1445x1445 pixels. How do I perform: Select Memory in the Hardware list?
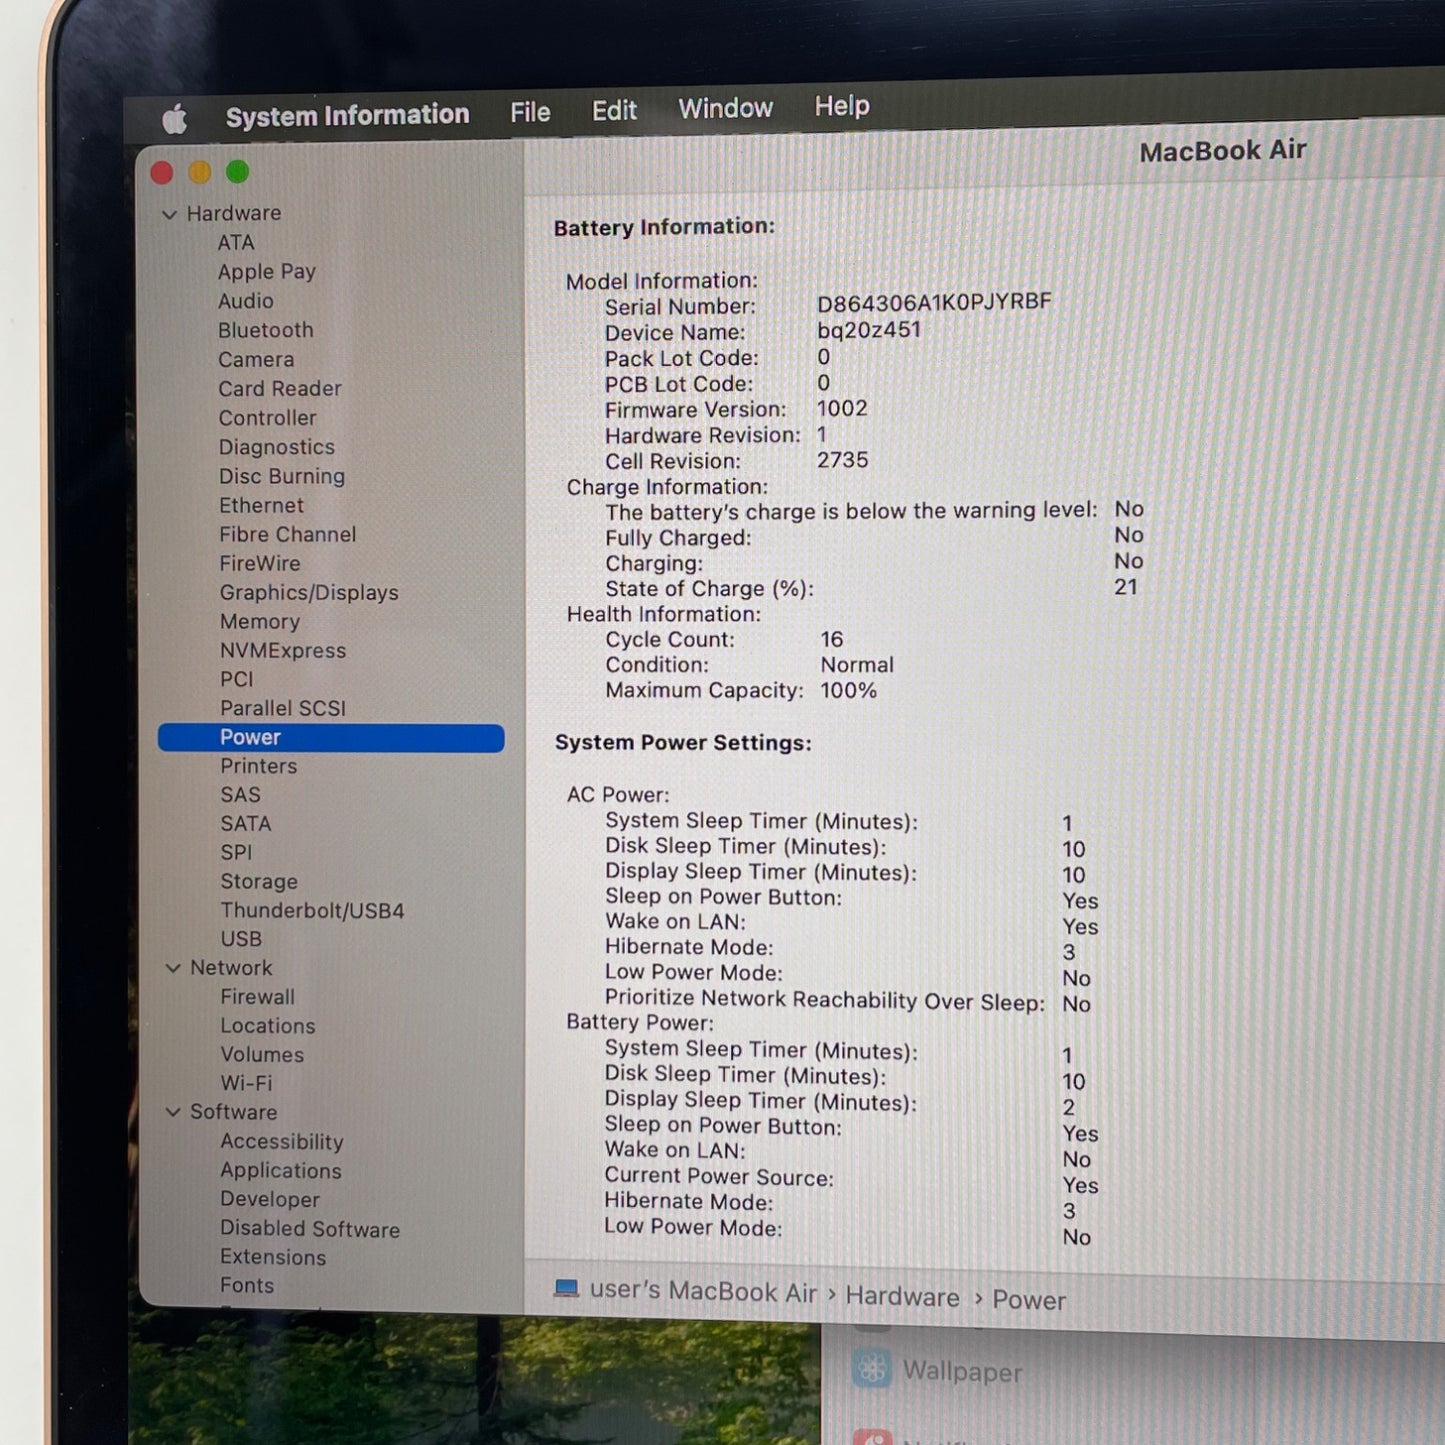[260, 622]
